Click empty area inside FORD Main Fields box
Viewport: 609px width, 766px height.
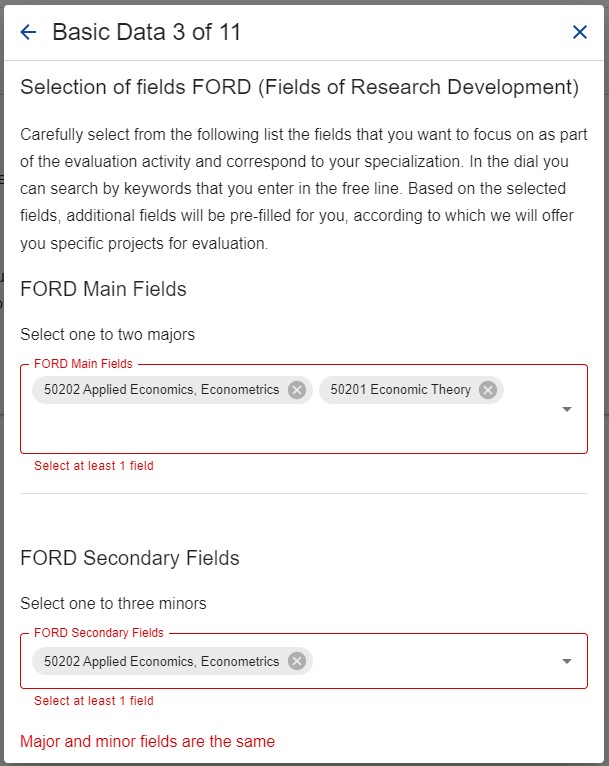pyautogui.click(x=293, y=430)
